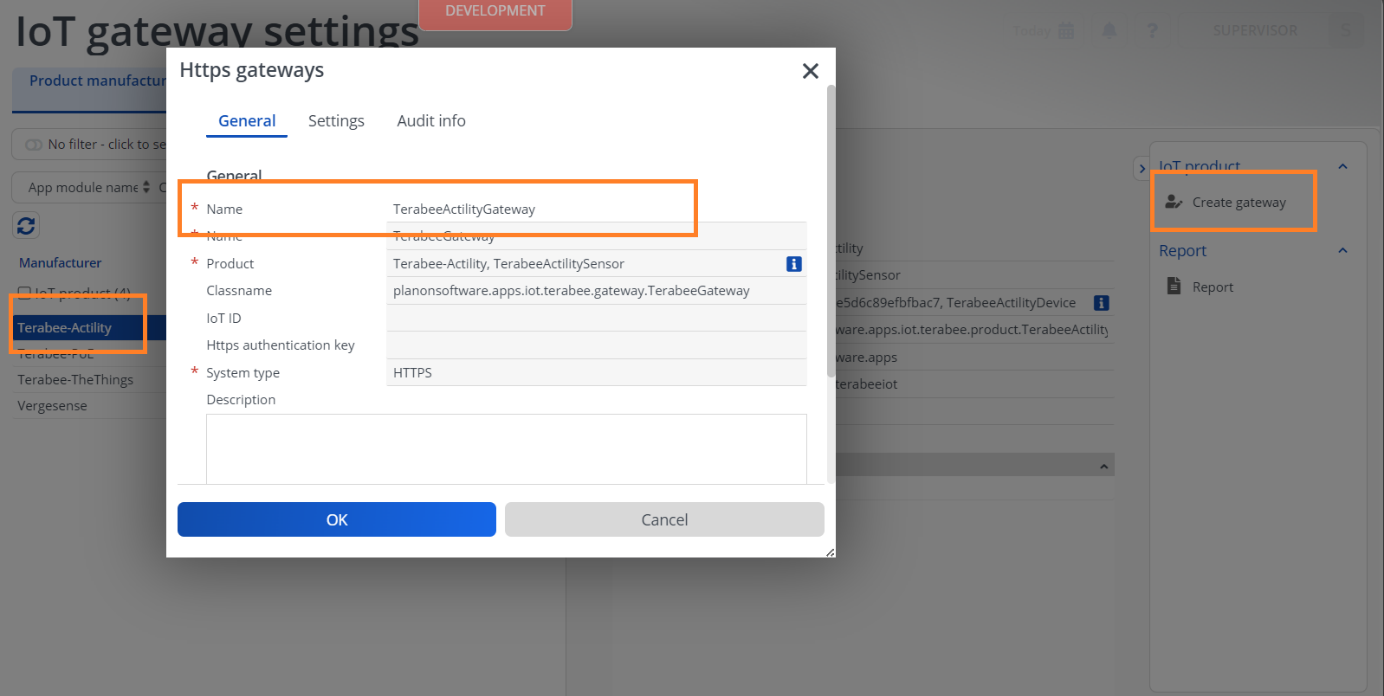Click the Create gateway action
Viewport: 1384px width, 696px height.
(1239, 202)
